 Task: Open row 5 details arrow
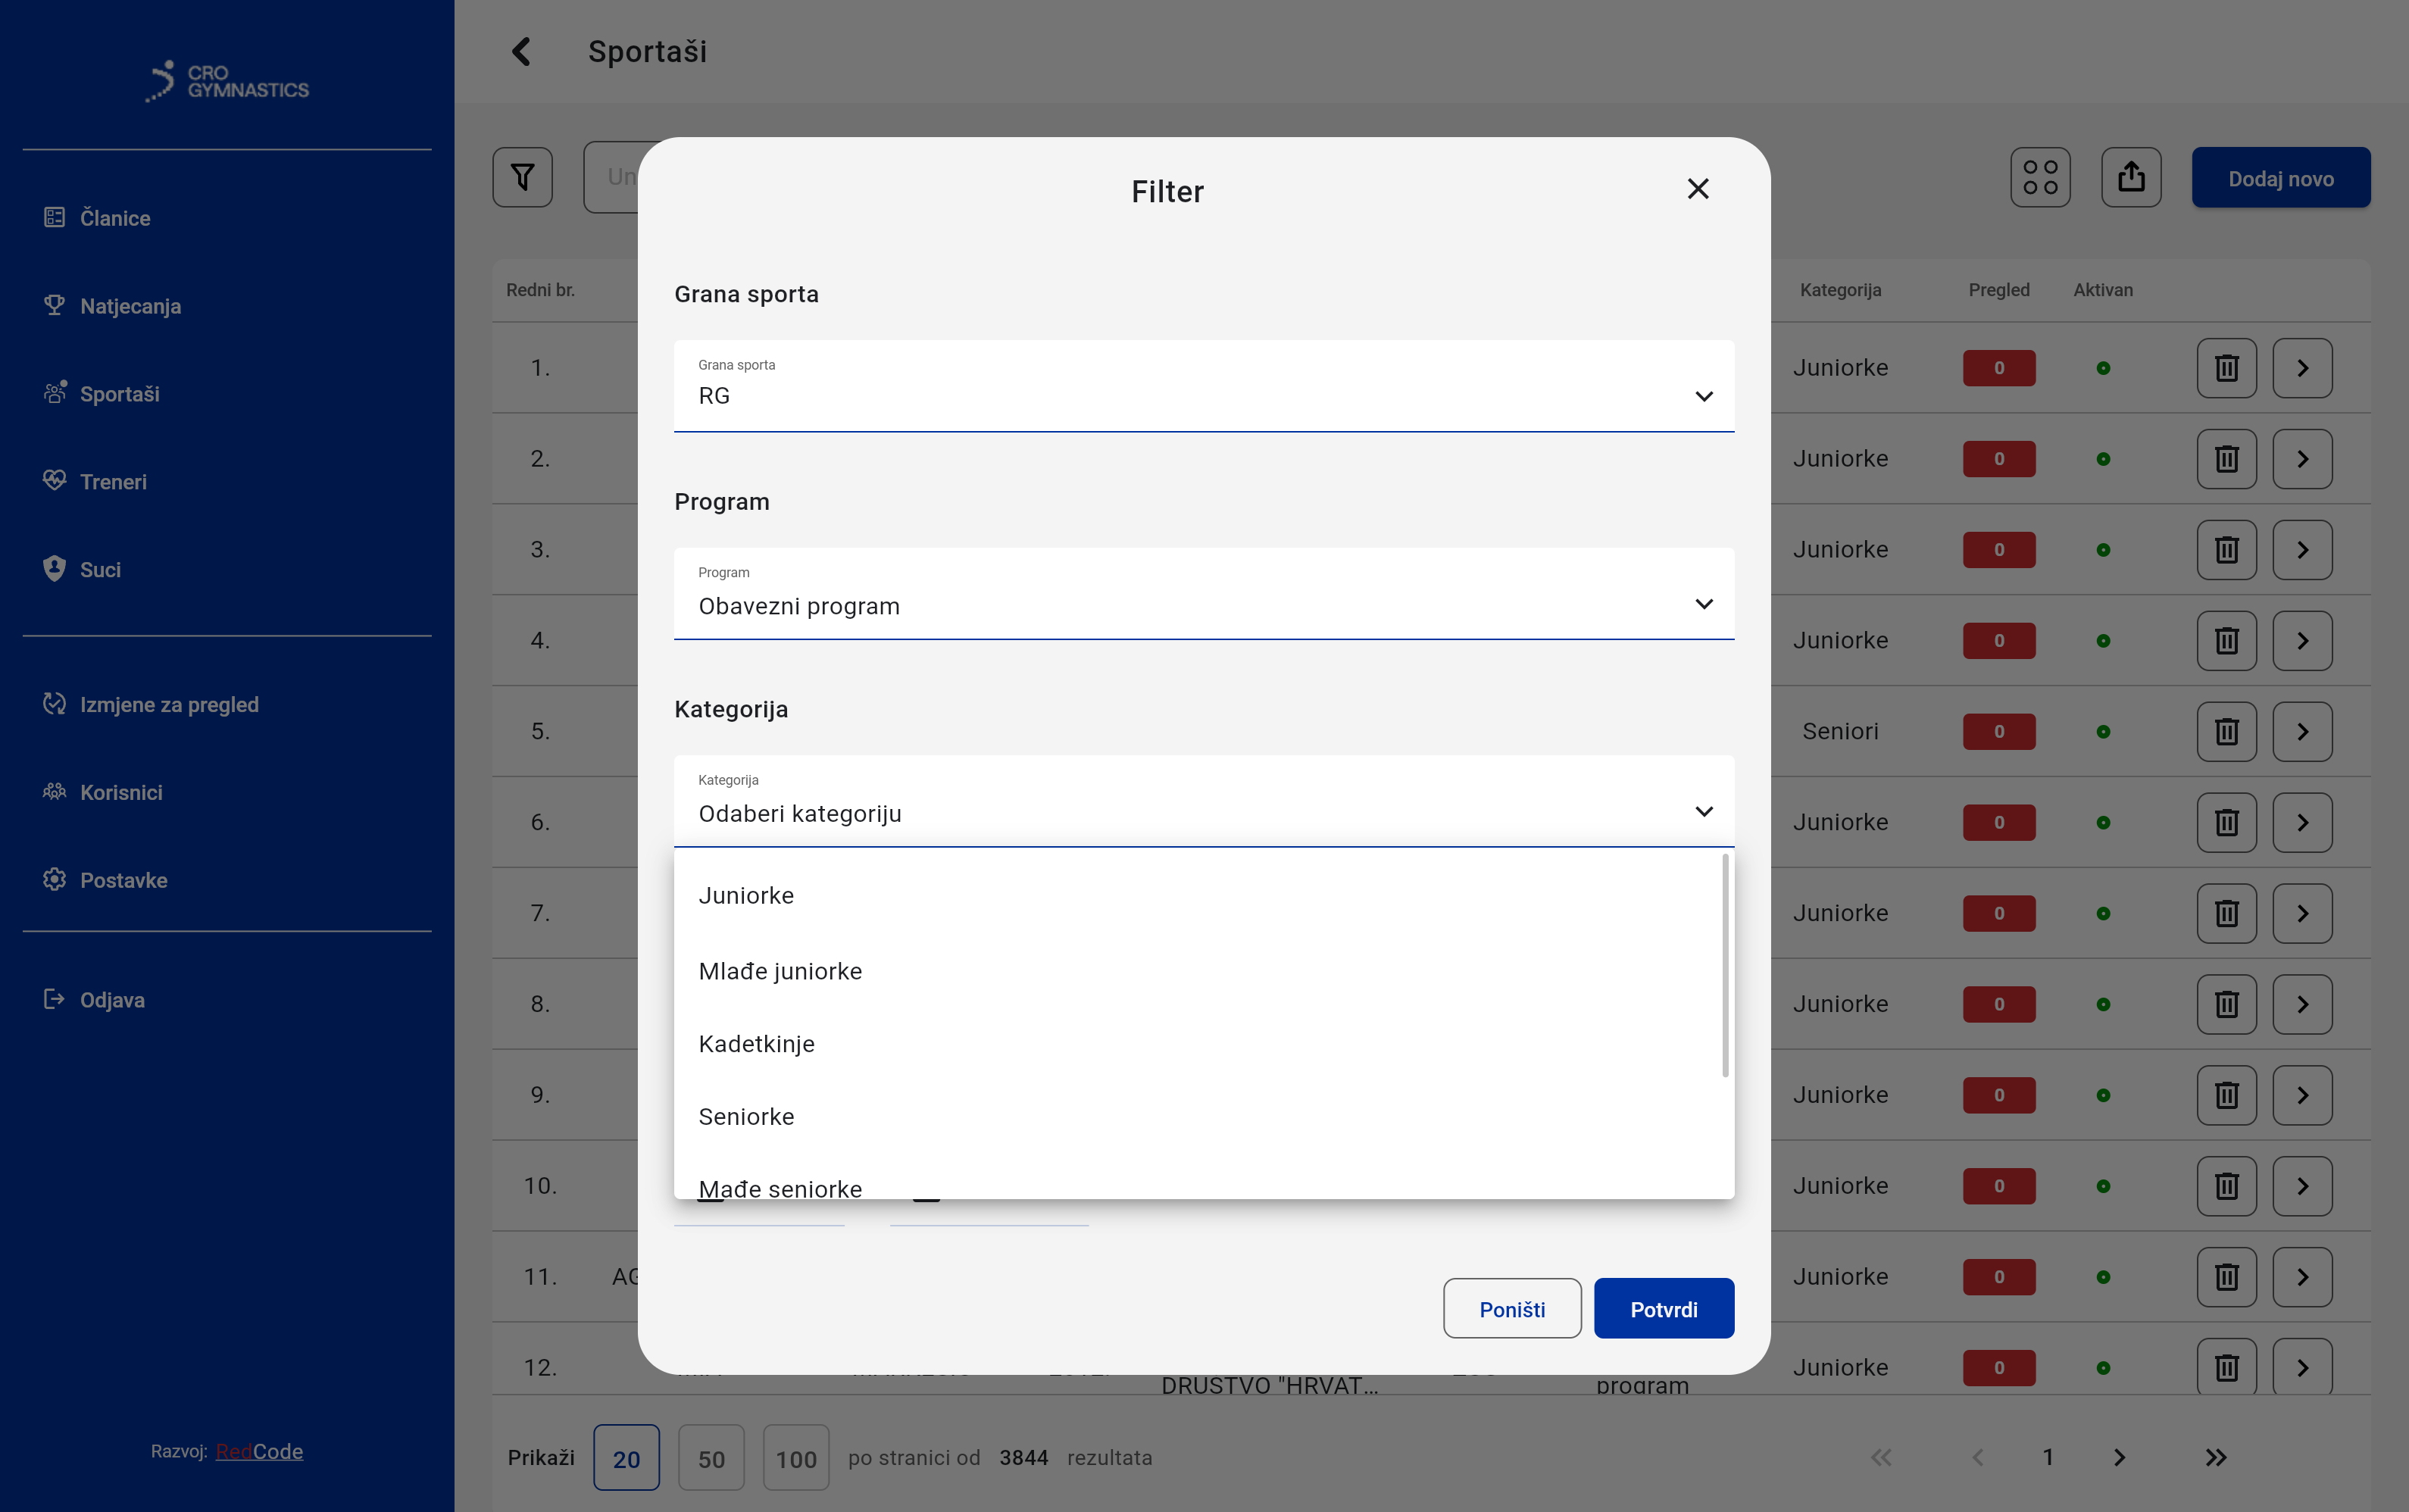point(2302,732)
